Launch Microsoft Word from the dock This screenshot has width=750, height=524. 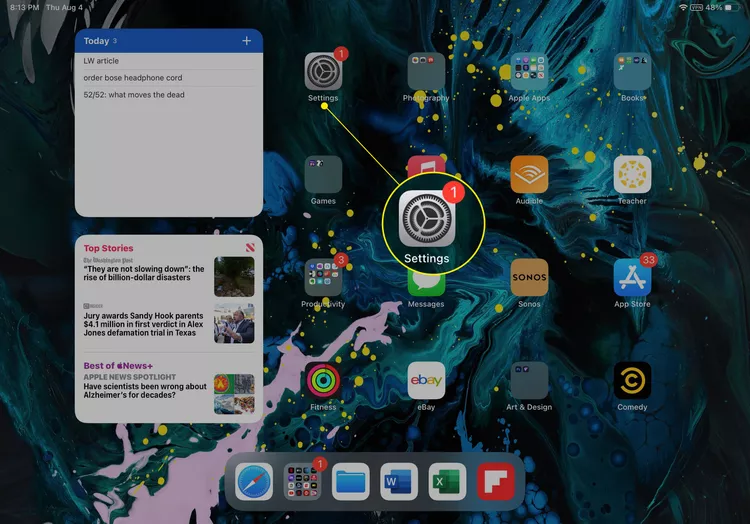click(399, 481)
